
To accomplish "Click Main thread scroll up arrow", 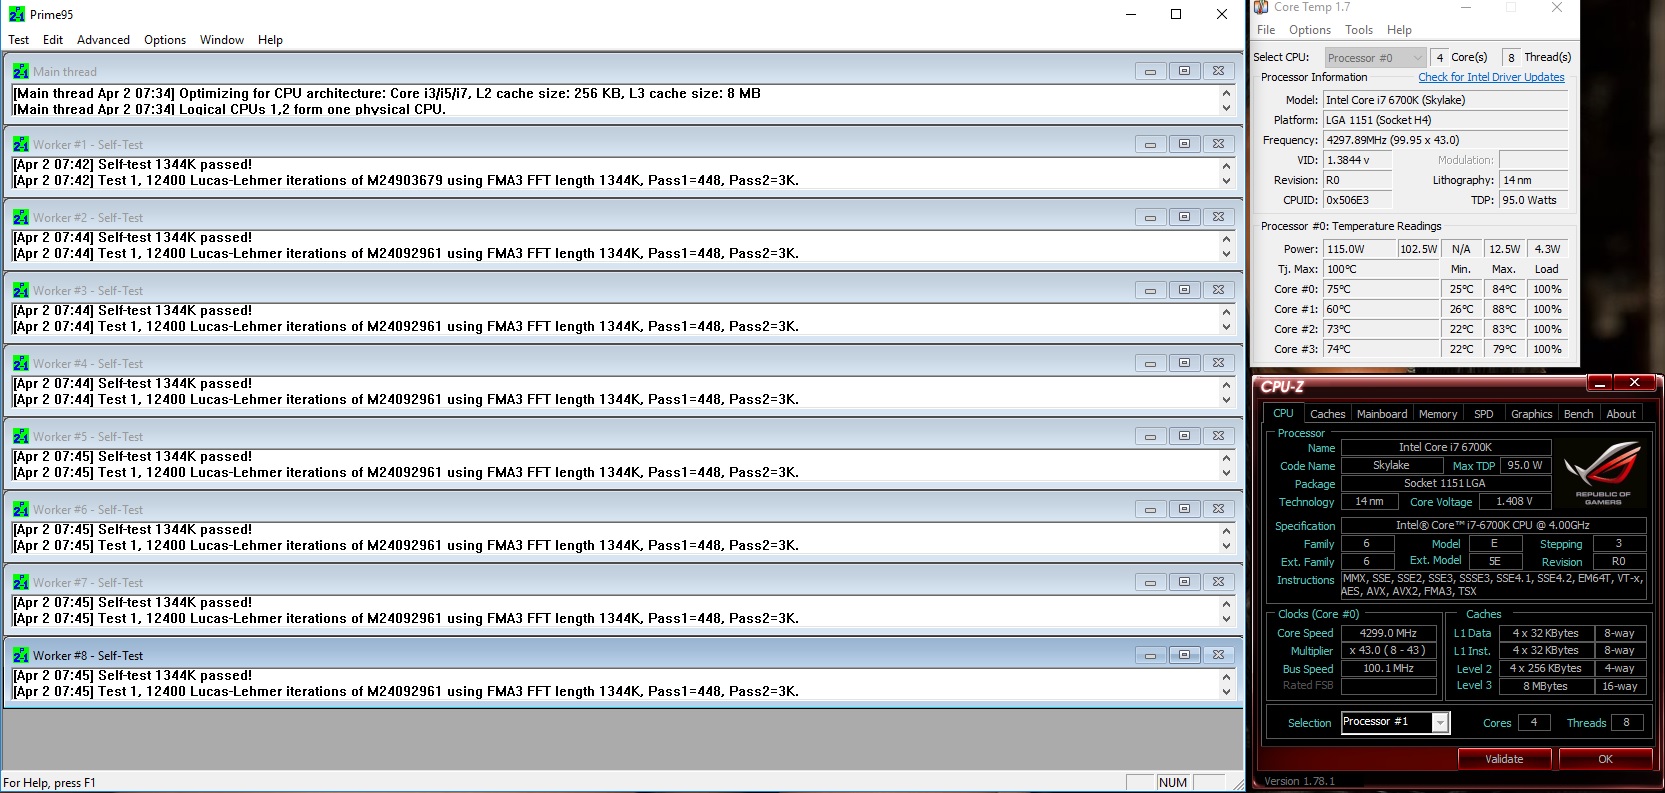I will pyautogui.click(x=1226, y=93).
